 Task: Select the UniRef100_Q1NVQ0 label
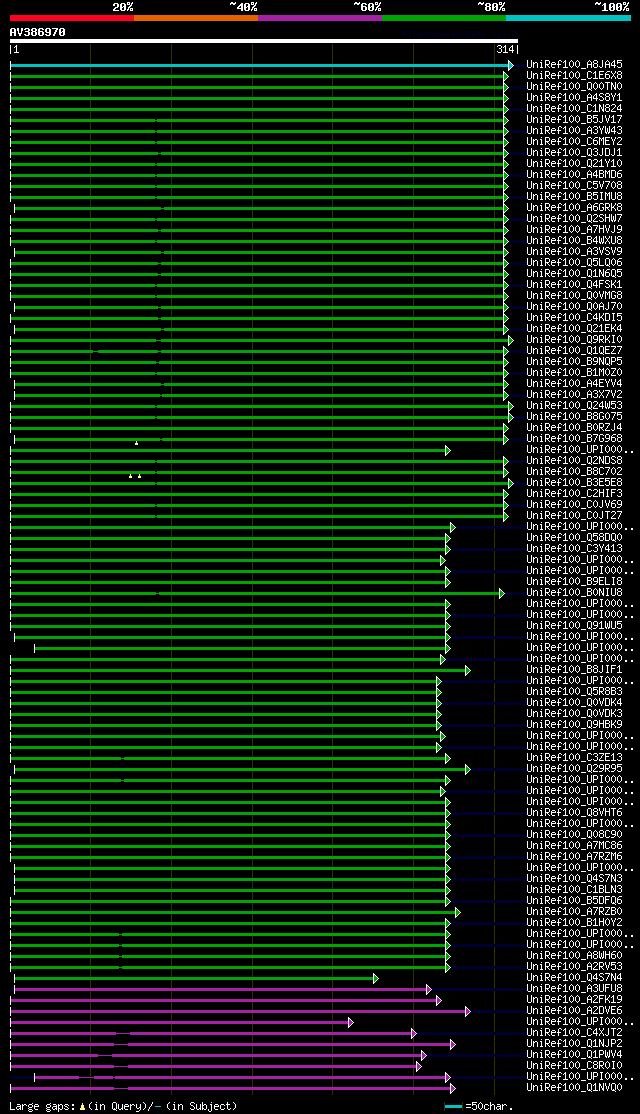click(575, 1088)
